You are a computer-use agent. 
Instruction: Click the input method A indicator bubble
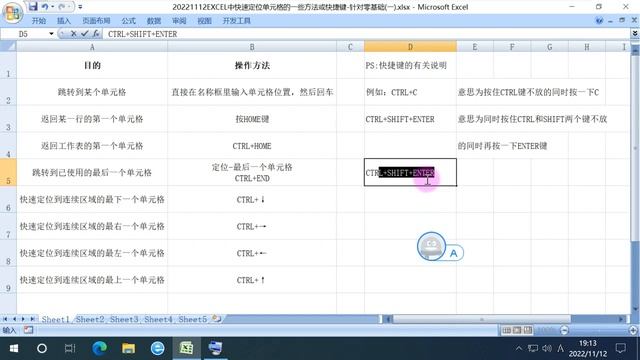click(x=453, y=253)
